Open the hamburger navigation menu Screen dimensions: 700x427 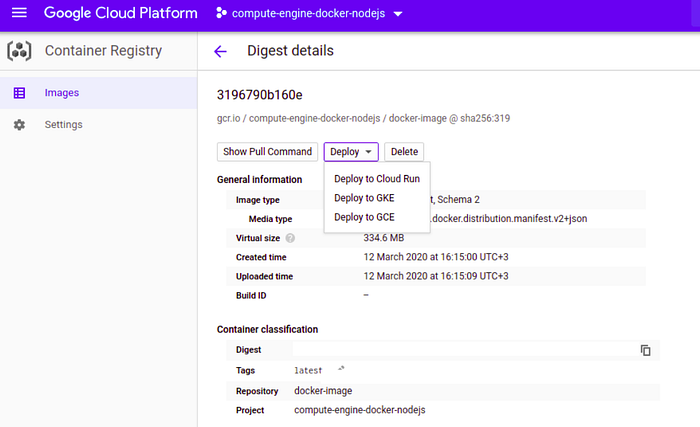(19, 13)
